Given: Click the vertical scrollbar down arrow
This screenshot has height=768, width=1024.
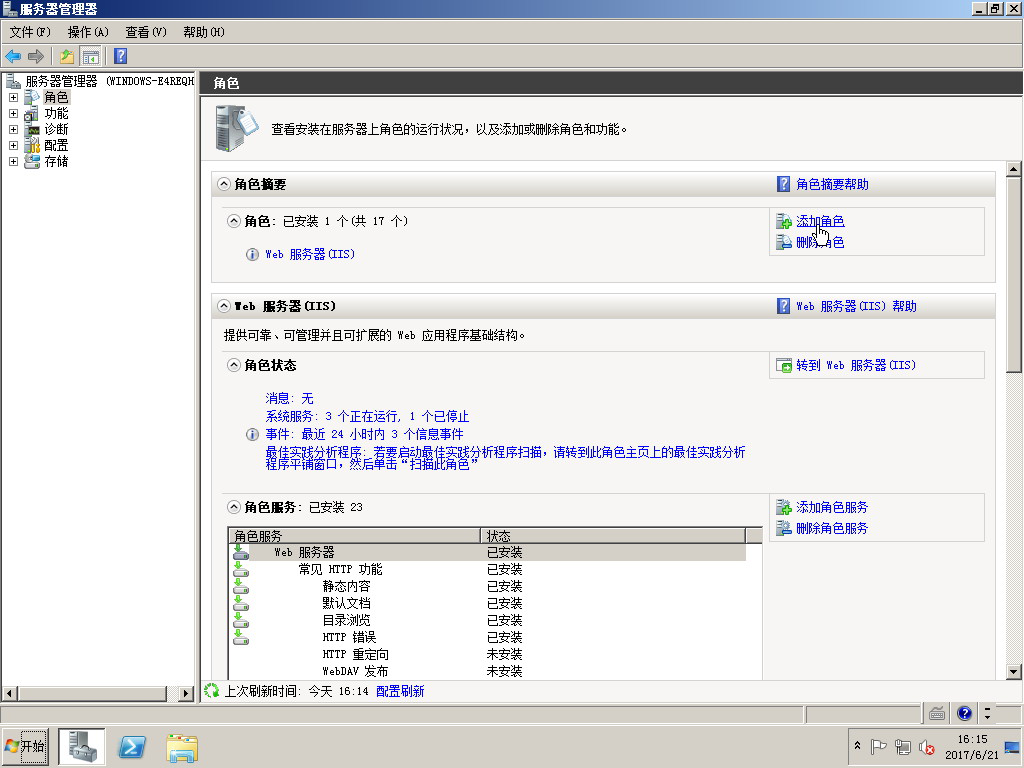Looking at the screenshot, I should [1013, 672].
